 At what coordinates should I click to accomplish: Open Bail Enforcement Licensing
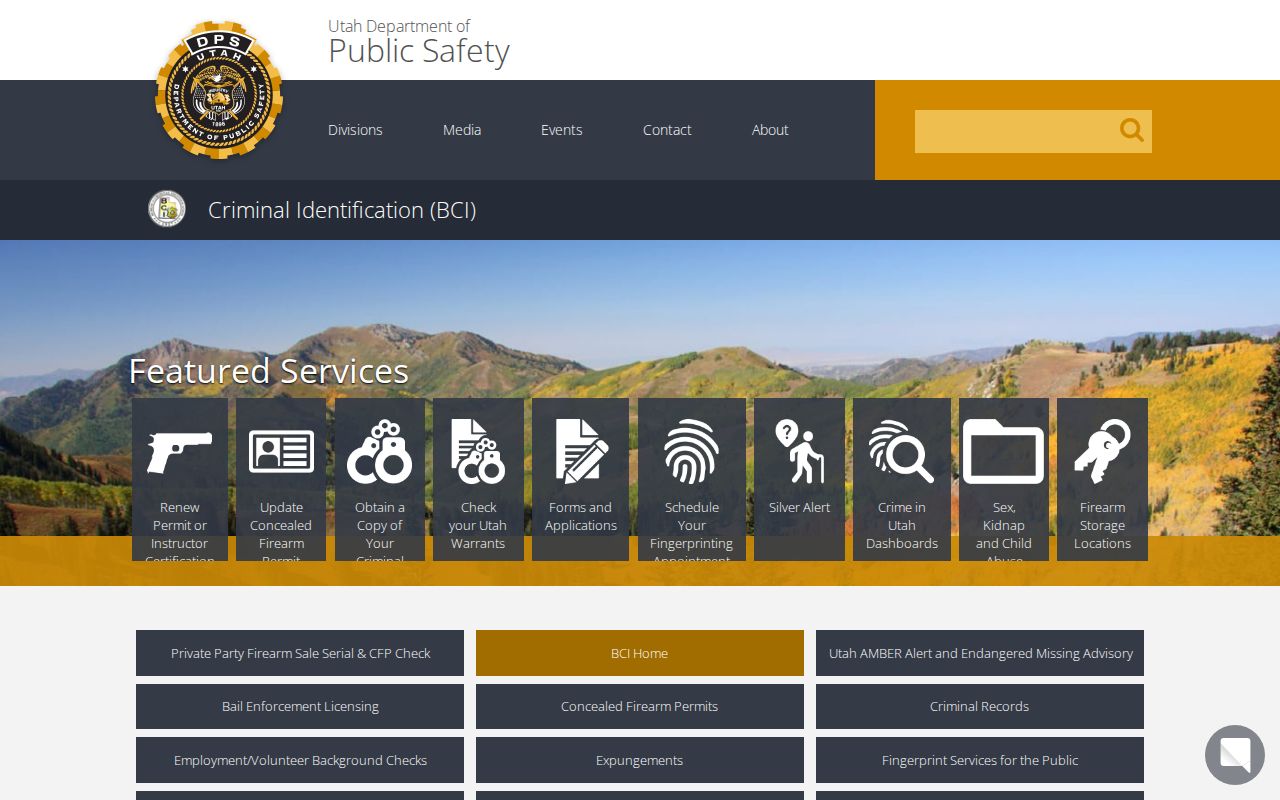[300, 706]
